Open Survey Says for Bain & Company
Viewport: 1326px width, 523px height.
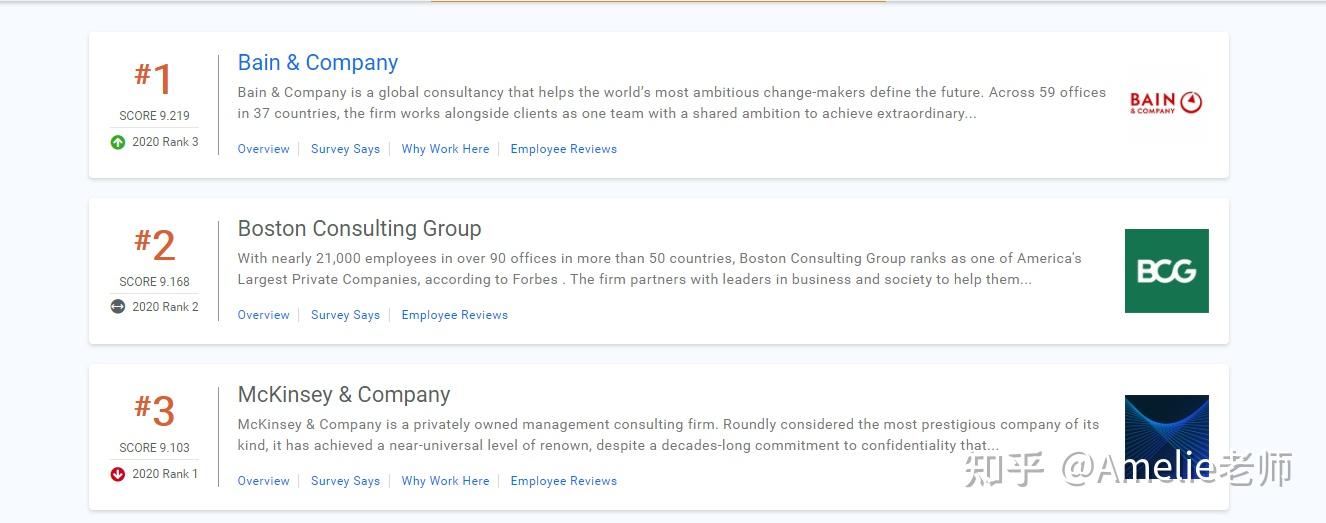tap(346, 149)
